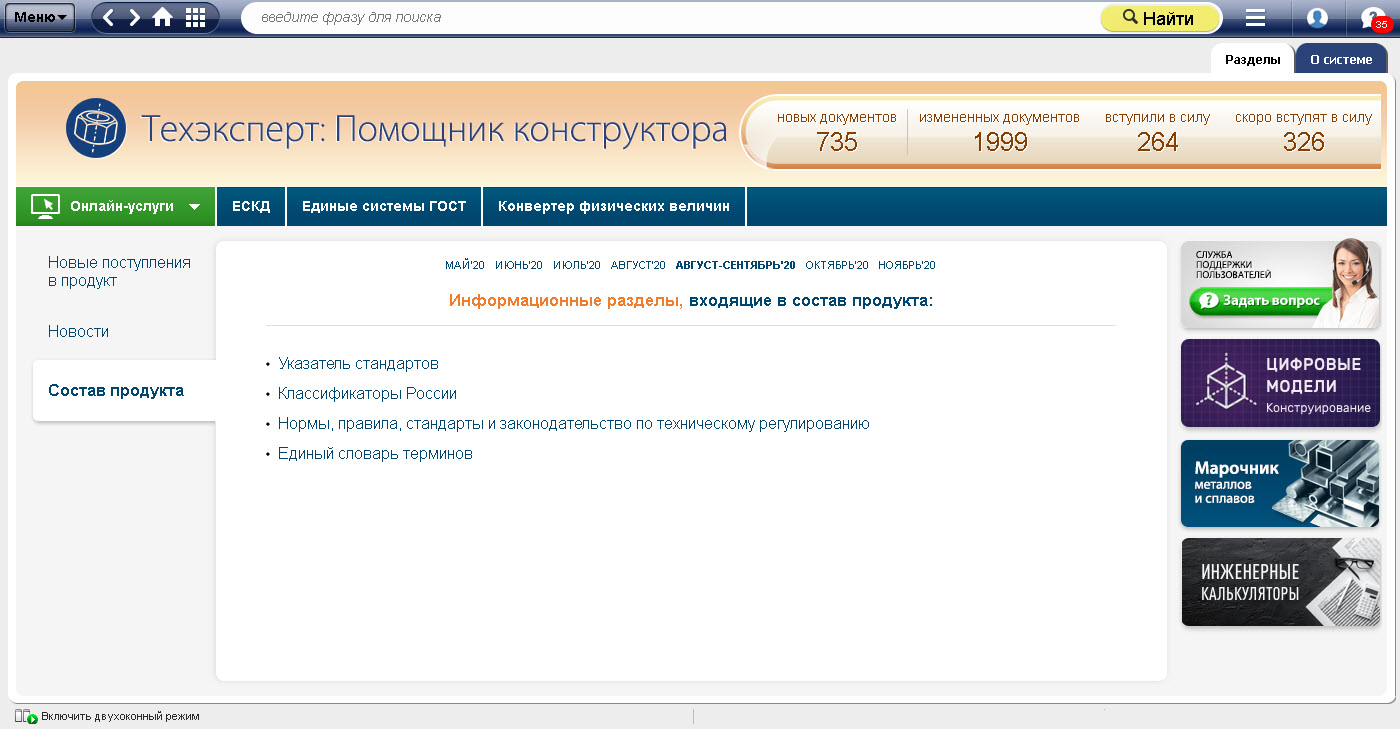
Task: Open the Цифровые модели Конструирование banner
Action: click(1280, 383)
